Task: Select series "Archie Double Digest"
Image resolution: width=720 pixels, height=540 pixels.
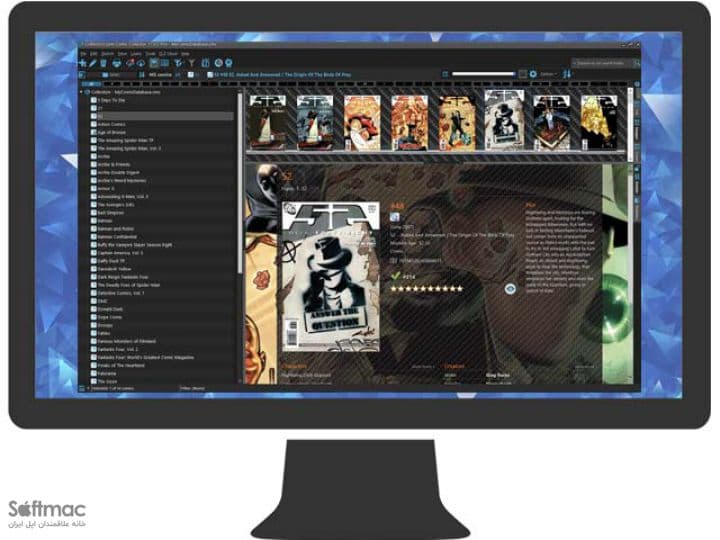Action: 118,173
